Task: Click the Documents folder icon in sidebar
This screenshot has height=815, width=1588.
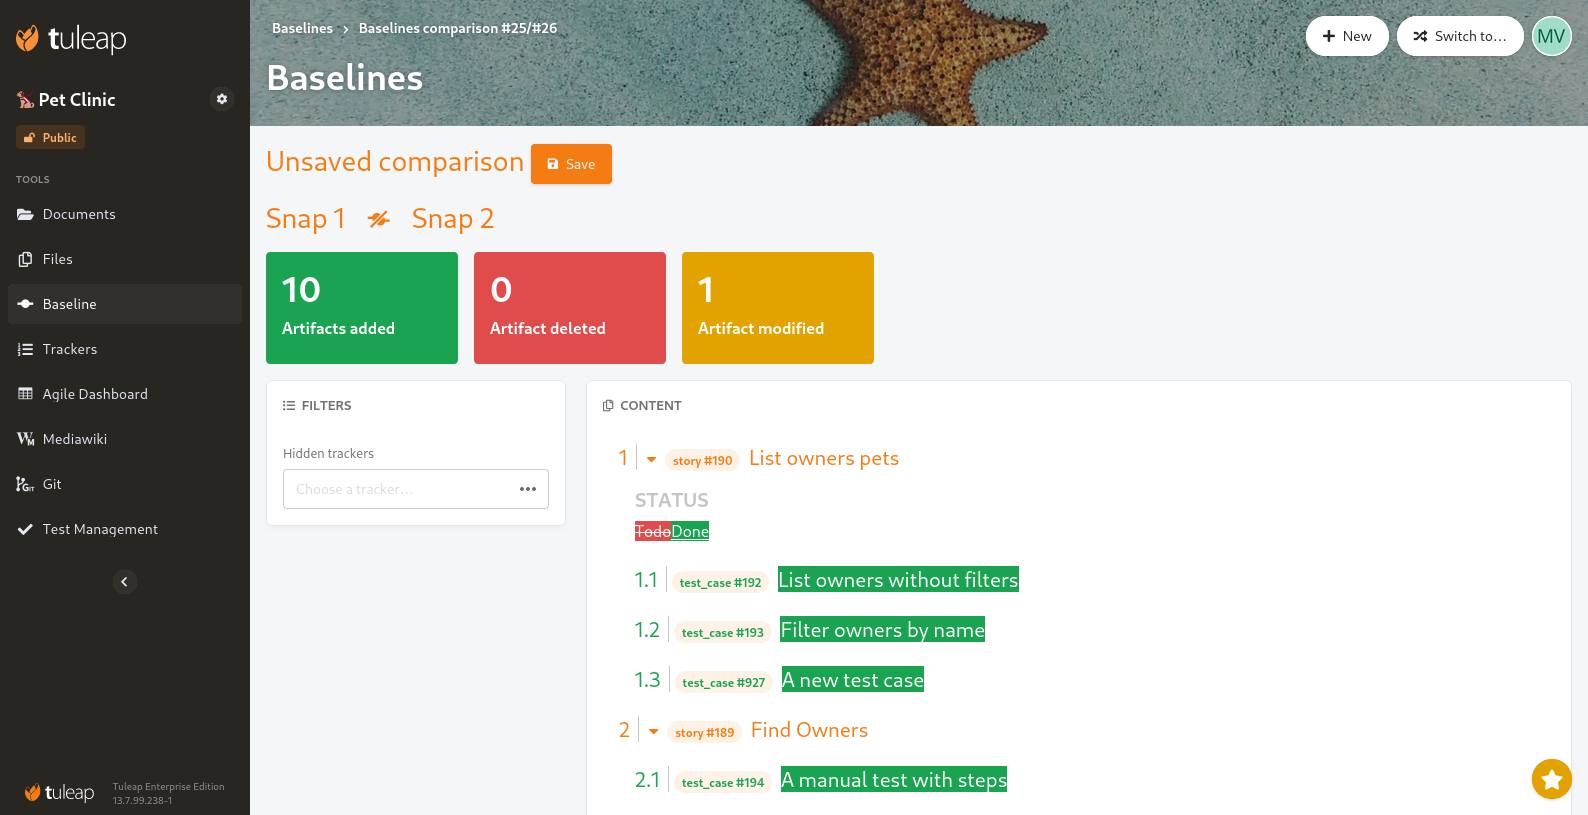Action: (x=26, y=214)
